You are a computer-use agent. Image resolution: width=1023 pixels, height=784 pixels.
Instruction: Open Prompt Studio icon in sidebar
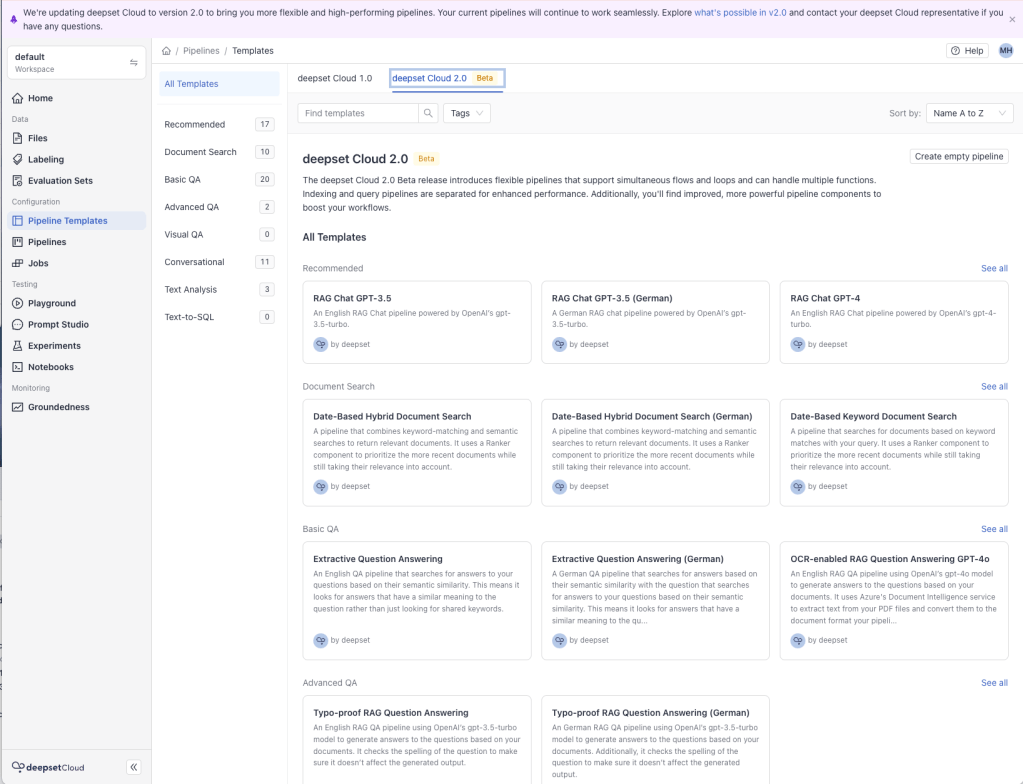pyautogui.click(x=18, y=324)
